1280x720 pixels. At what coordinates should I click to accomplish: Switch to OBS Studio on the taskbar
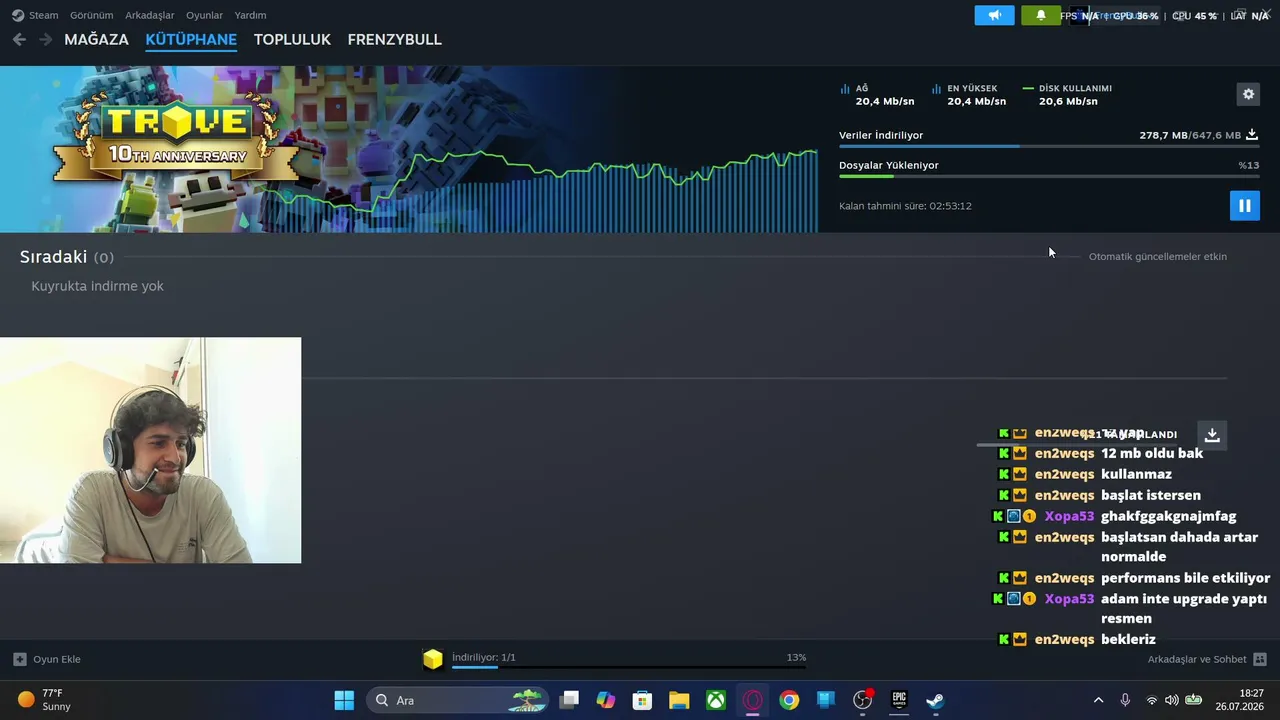(863, 700)
